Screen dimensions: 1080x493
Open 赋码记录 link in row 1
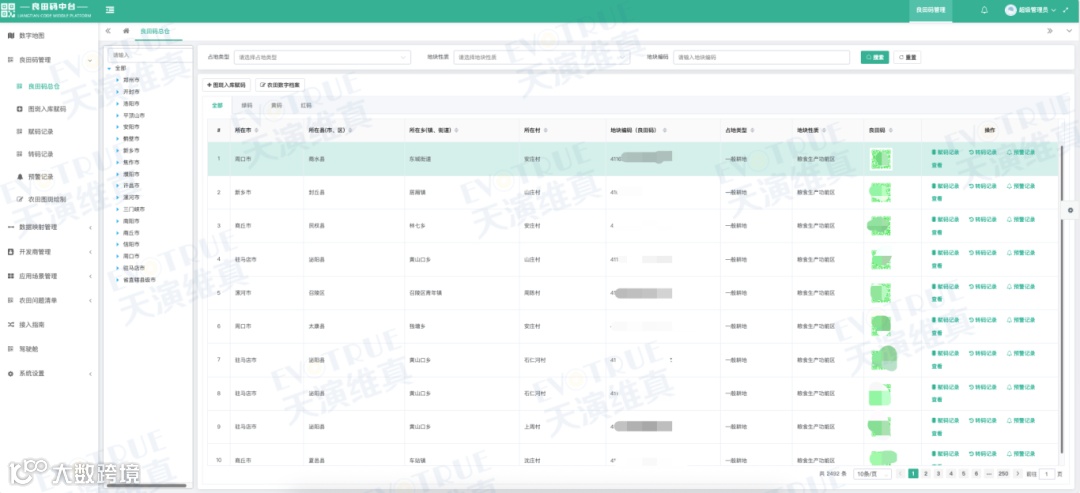click(x=946, y=152)
